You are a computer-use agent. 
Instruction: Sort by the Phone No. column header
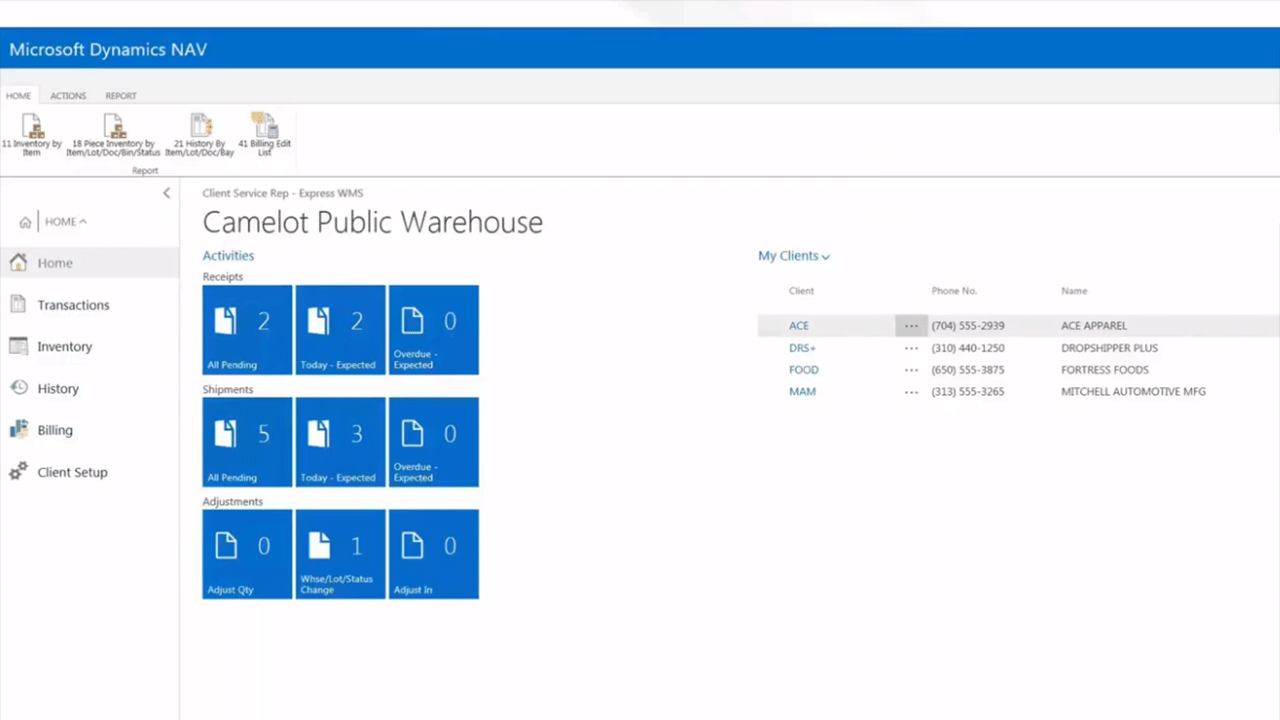pyautogui.click(x=954, y=291)
